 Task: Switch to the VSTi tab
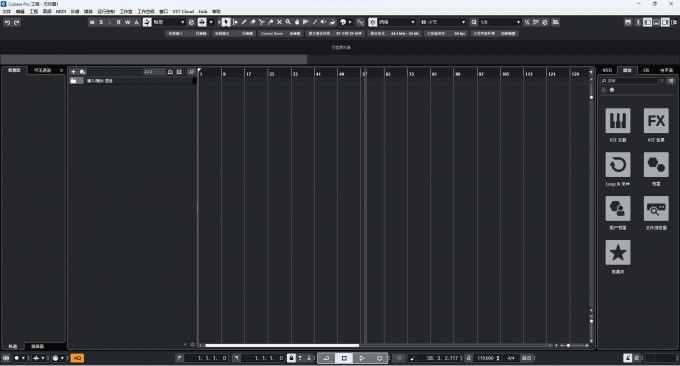tap(607, 70)
